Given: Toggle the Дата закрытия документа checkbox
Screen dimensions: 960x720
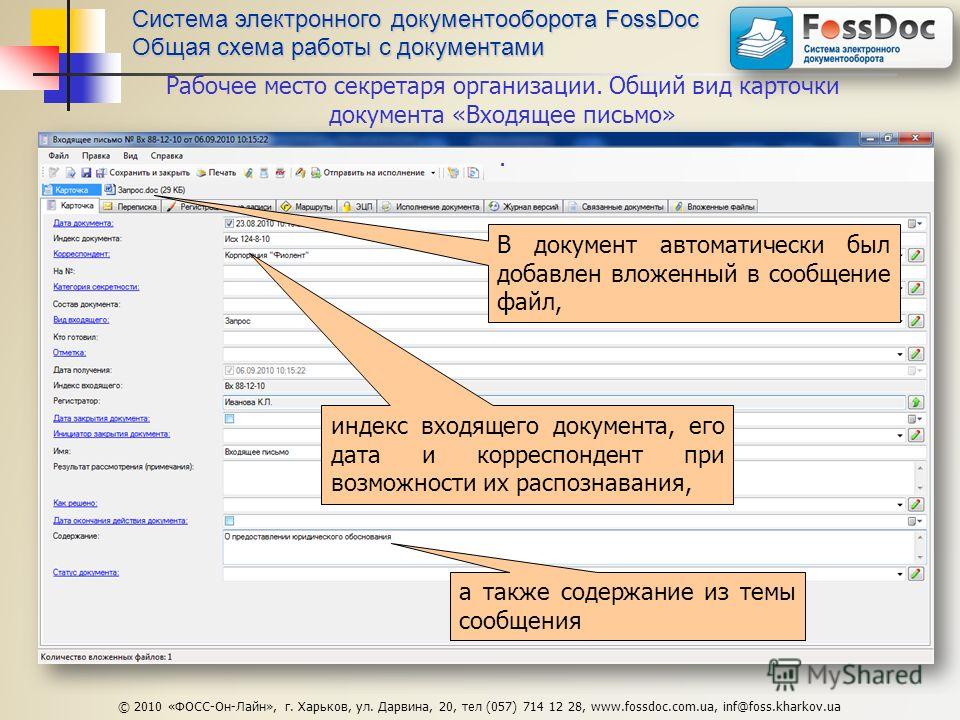Looking at the screenshot, I should tap(230, 419).
